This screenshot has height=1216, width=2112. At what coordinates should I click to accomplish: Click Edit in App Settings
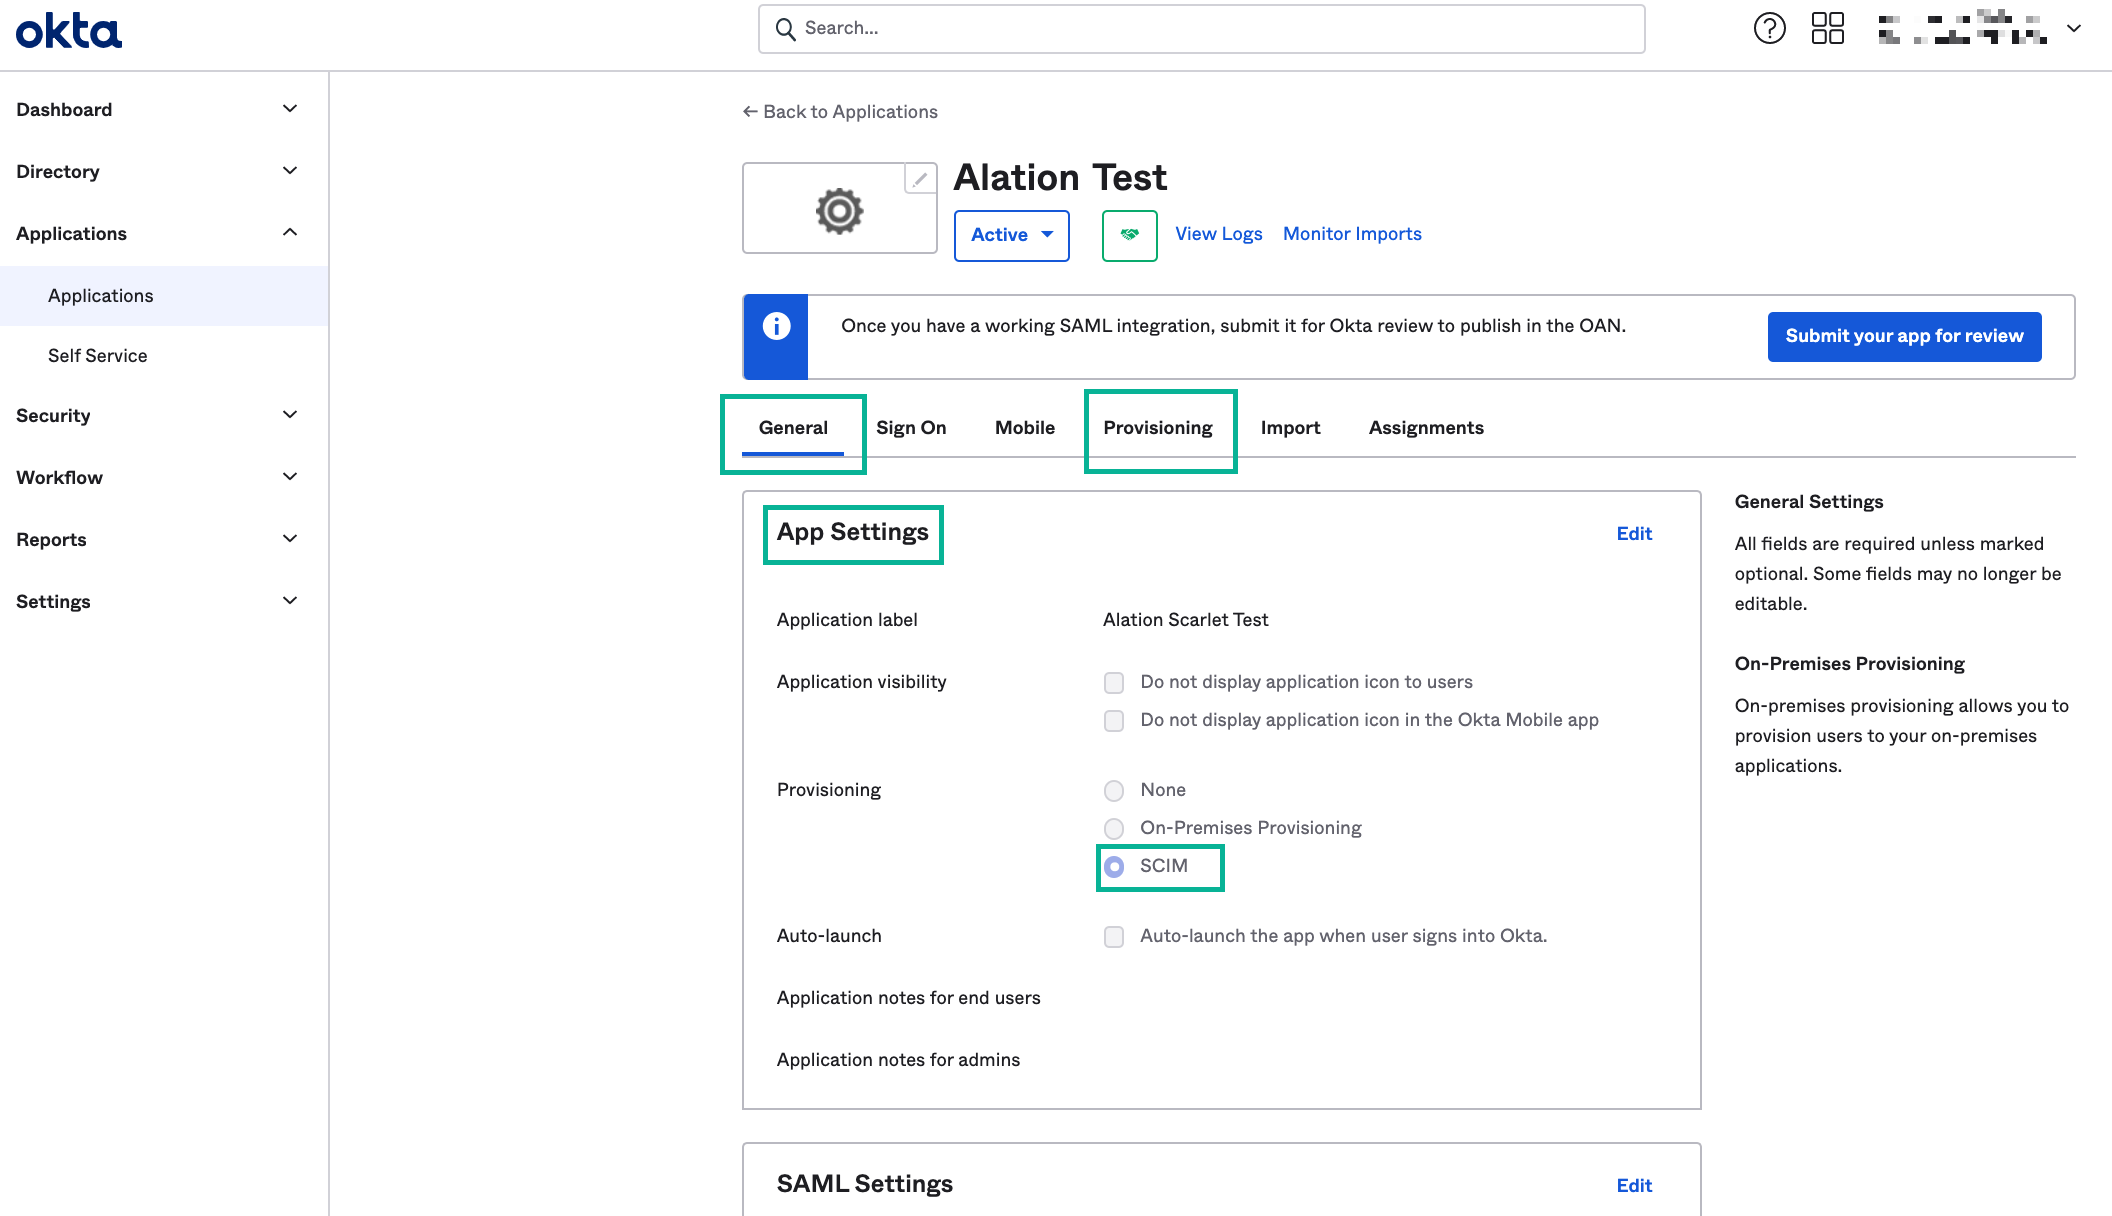click(x=1634, y=534)
